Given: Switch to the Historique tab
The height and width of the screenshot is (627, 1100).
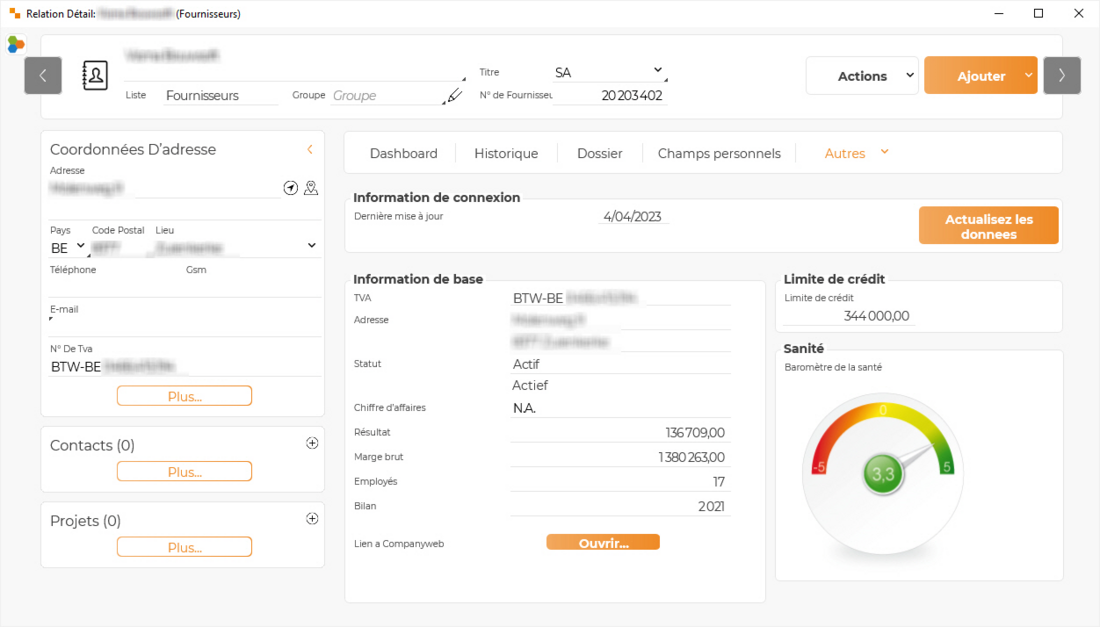Looking at the screenshot, I should (x=506, y=154).
